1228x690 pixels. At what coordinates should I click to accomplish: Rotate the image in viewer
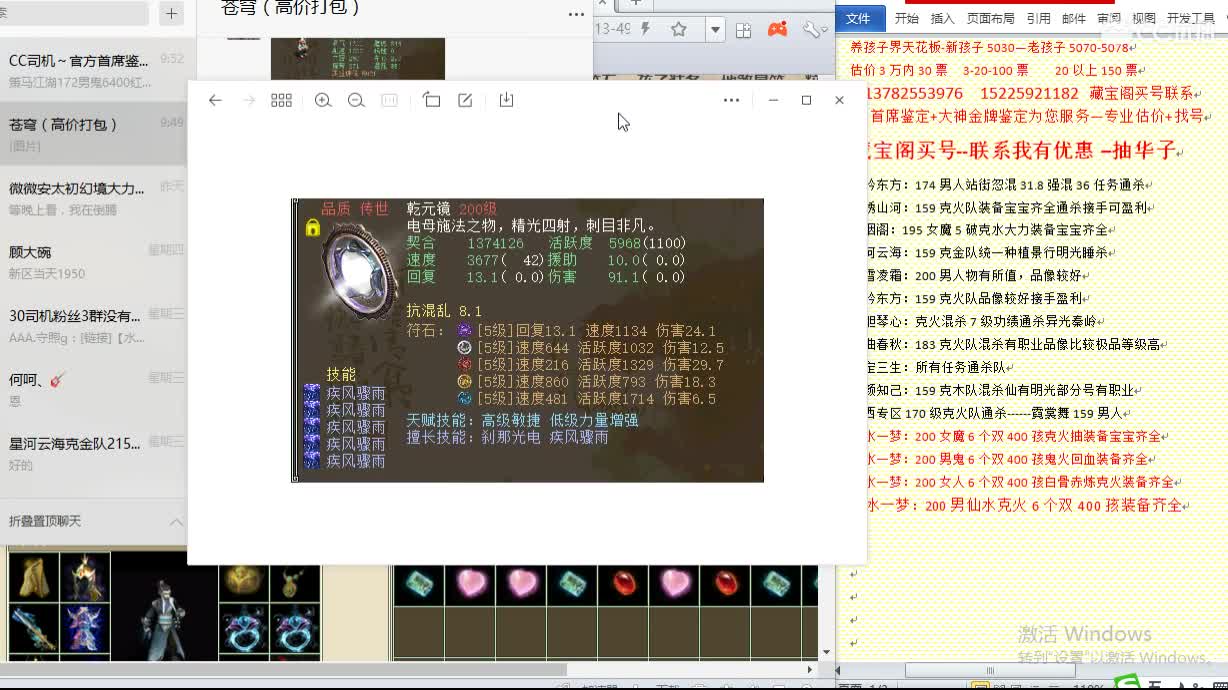[431, 100]
